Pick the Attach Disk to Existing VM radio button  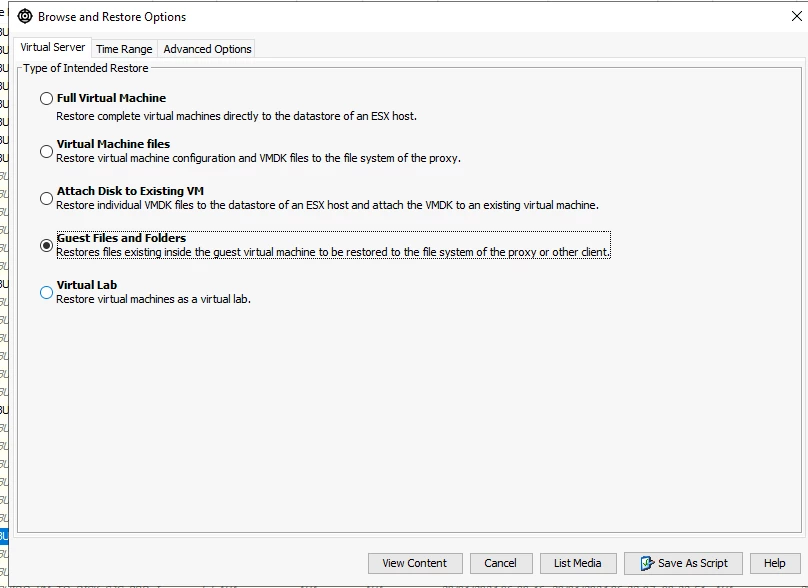coord(46,199)
